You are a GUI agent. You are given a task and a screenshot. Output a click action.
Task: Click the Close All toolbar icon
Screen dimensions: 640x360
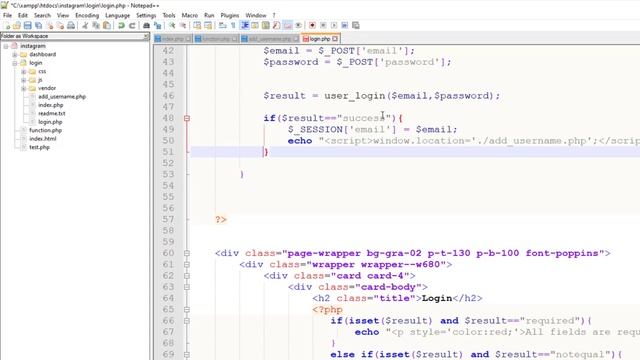point(60,25)
